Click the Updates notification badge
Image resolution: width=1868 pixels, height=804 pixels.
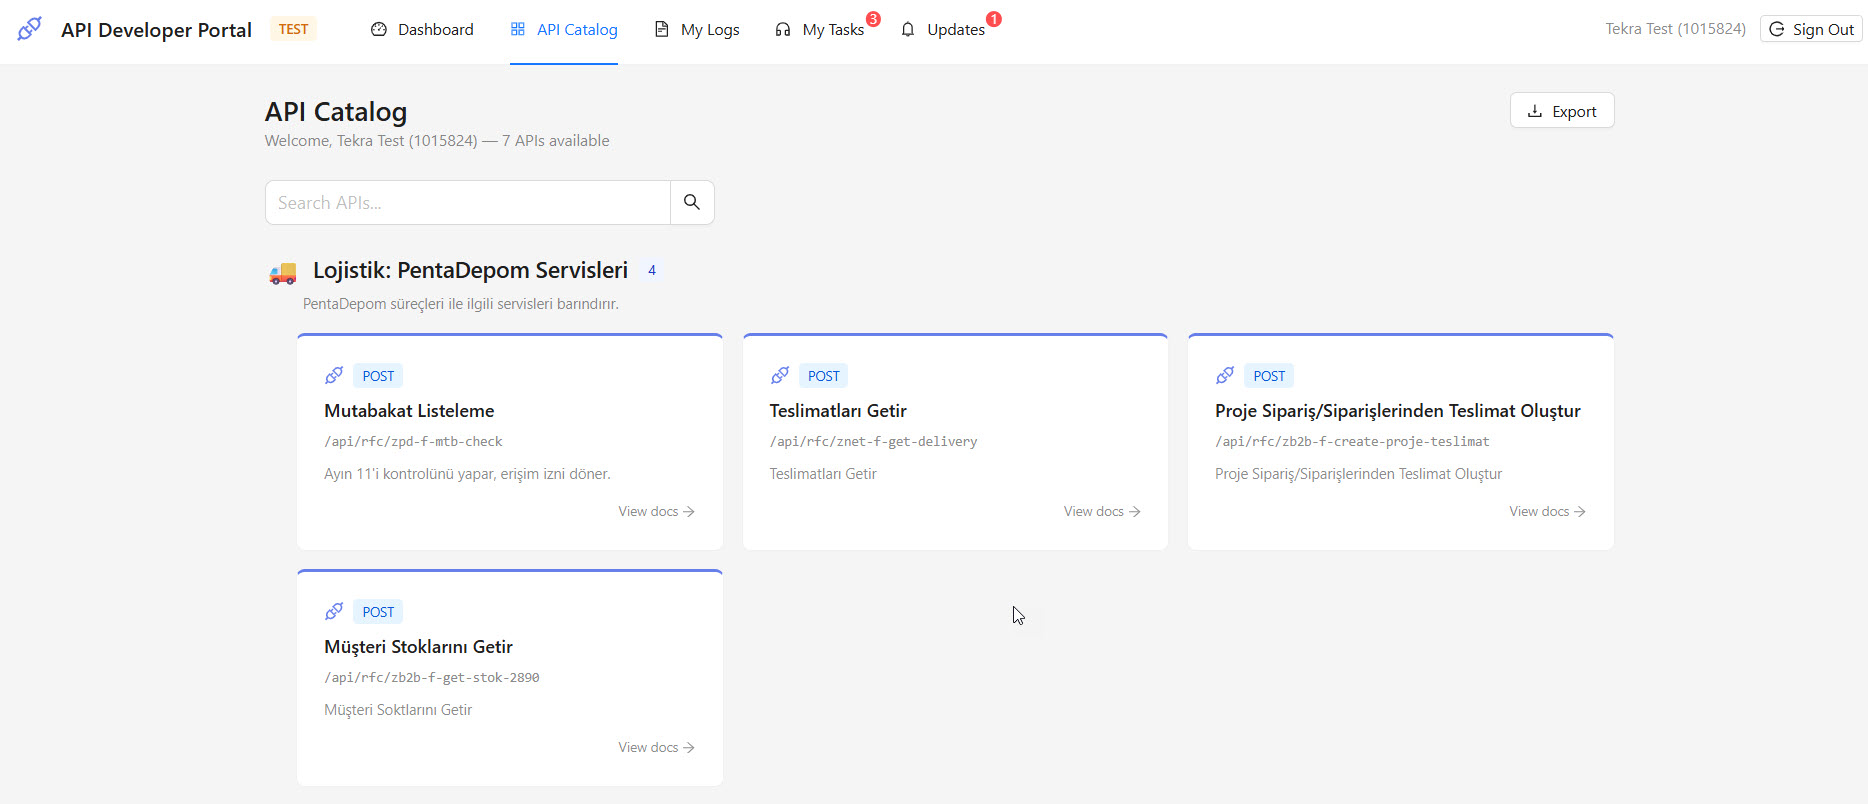993,19
